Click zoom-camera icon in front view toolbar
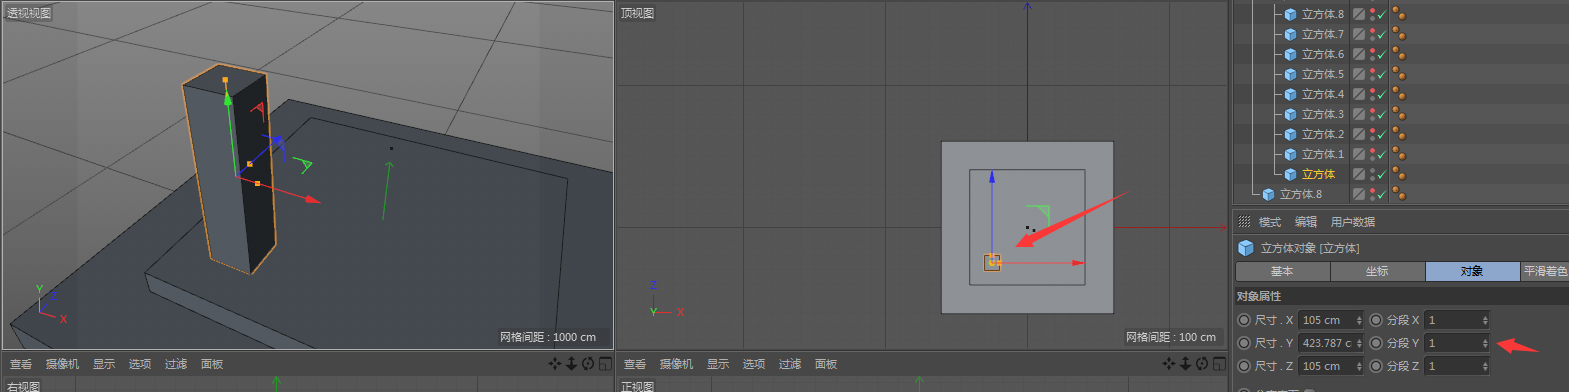This screenshot has width=1569, height=392. 1186,364
